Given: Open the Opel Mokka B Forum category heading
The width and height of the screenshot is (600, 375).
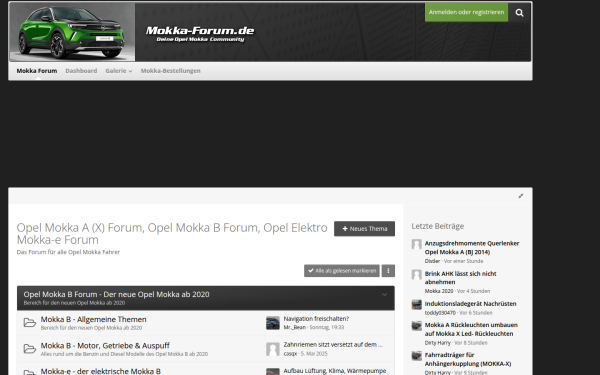Looking at the screenshot, I should (116, 294).
